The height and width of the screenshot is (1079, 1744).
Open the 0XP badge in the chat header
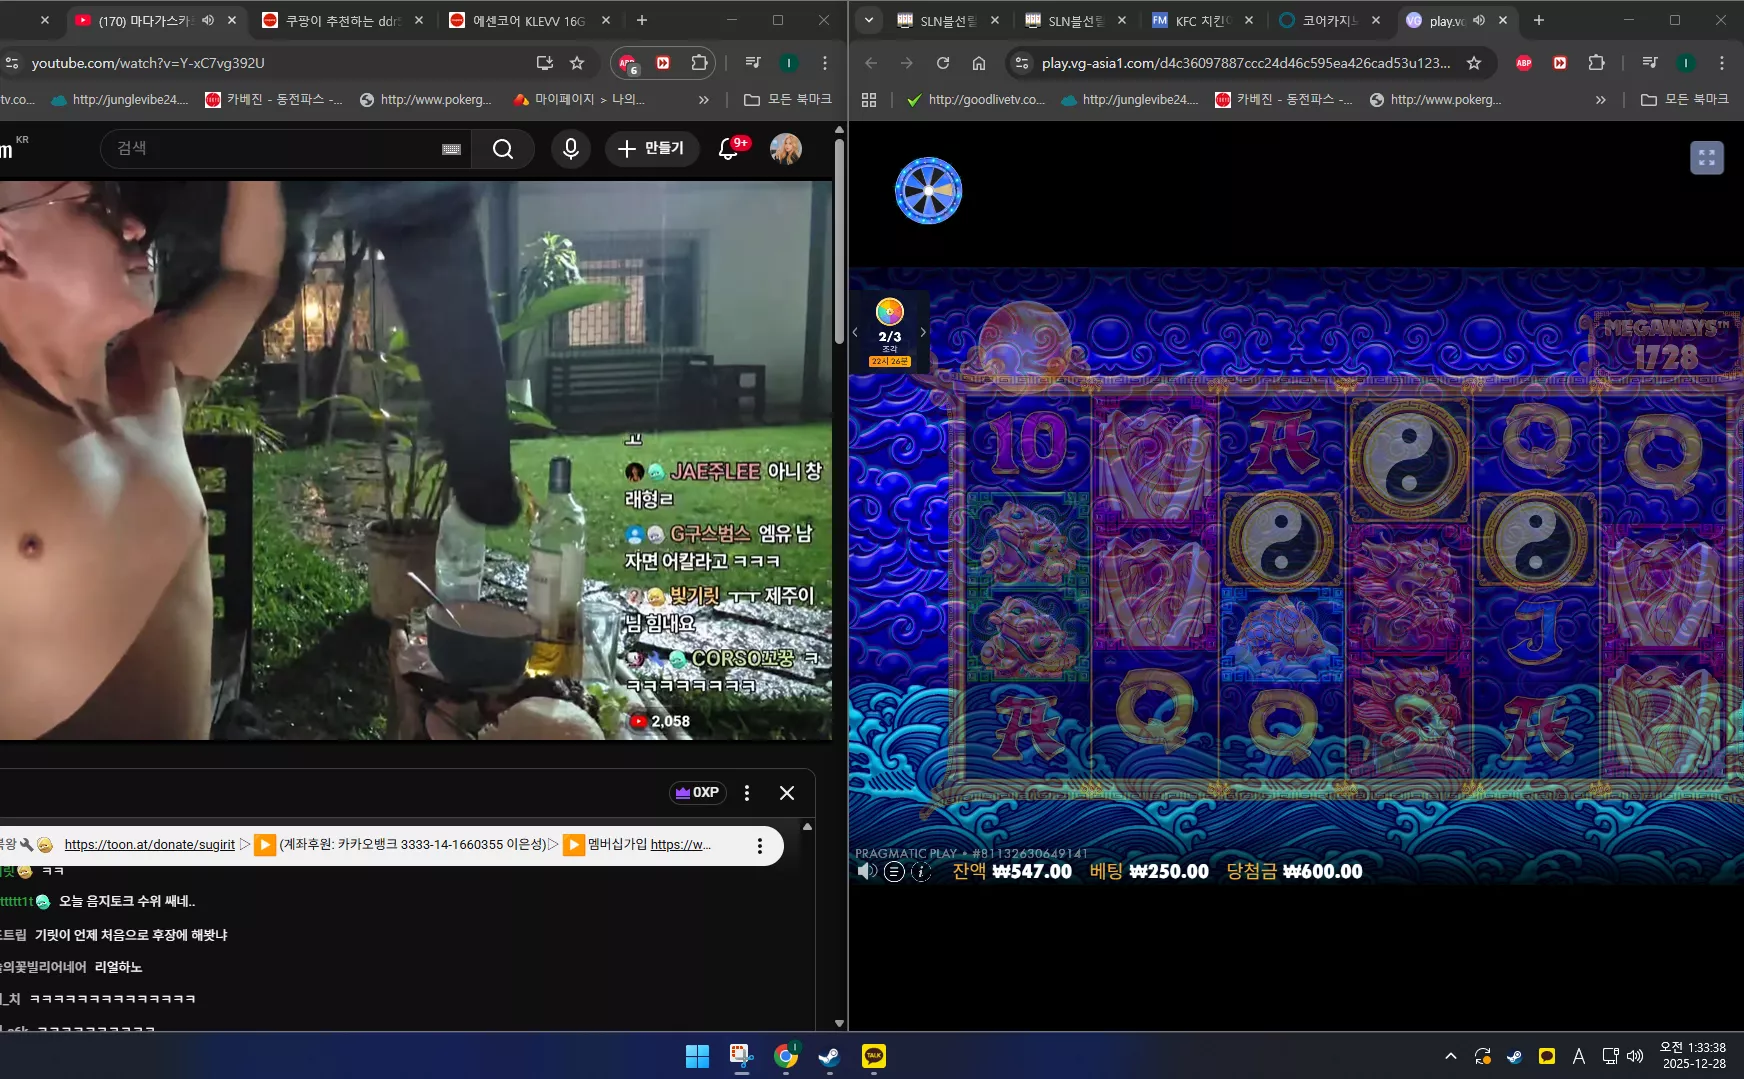coord(698,793)
